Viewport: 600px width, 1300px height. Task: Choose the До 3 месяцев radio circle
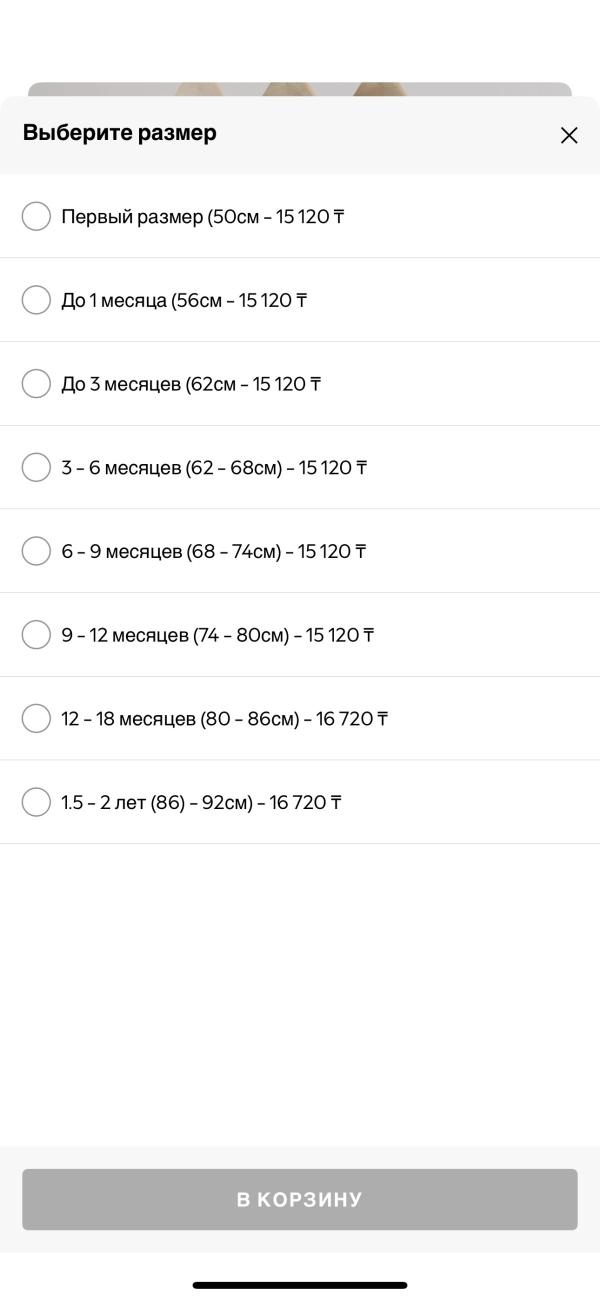[x=36, y=384]
